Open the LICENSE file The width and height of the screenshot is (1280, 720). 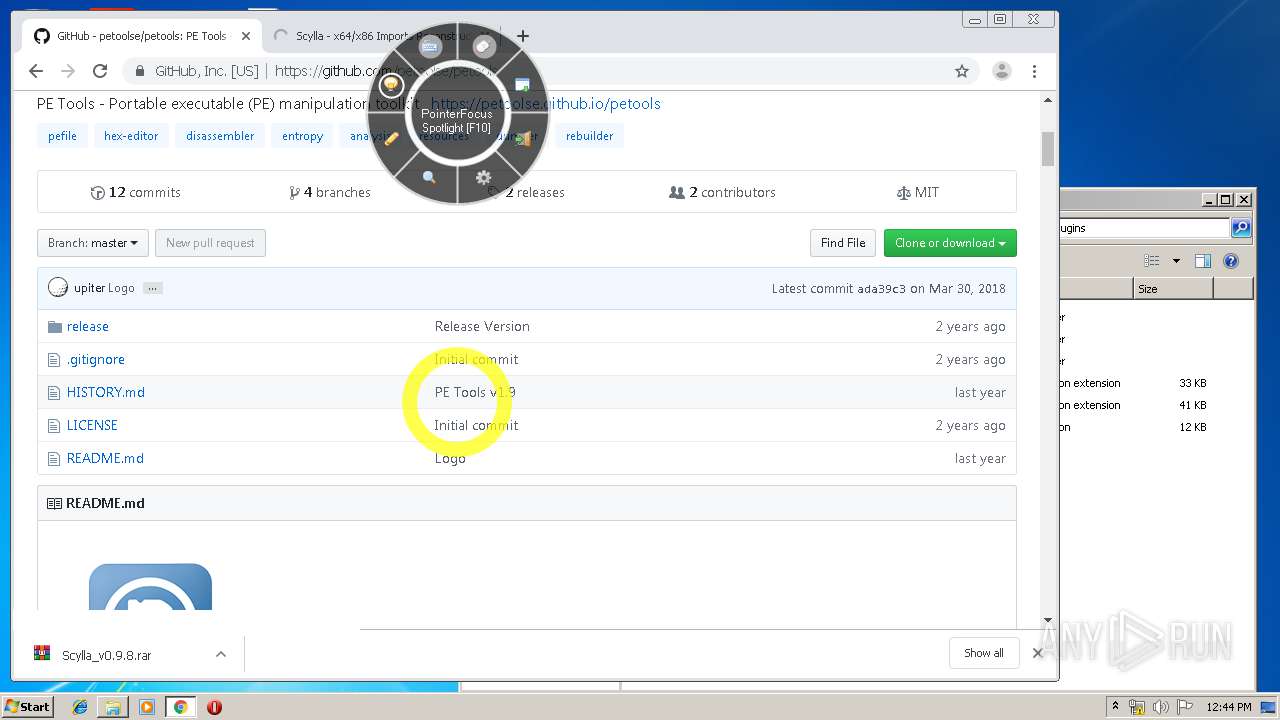pos(92,425)
